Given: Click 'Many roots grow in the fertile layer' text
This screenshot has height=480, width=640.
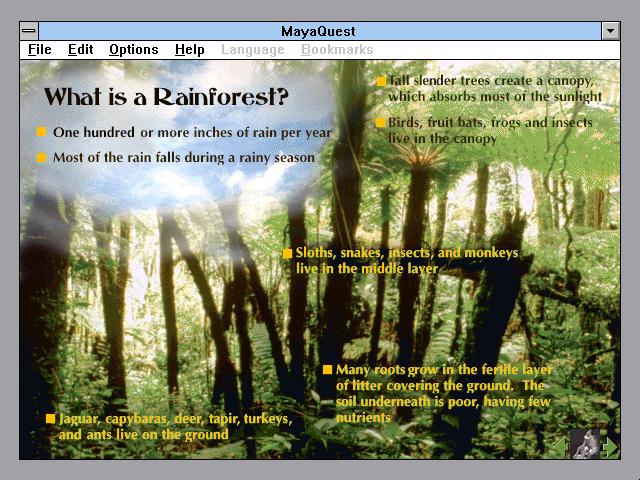Looking at the screenshot, I should pos(444,370).
